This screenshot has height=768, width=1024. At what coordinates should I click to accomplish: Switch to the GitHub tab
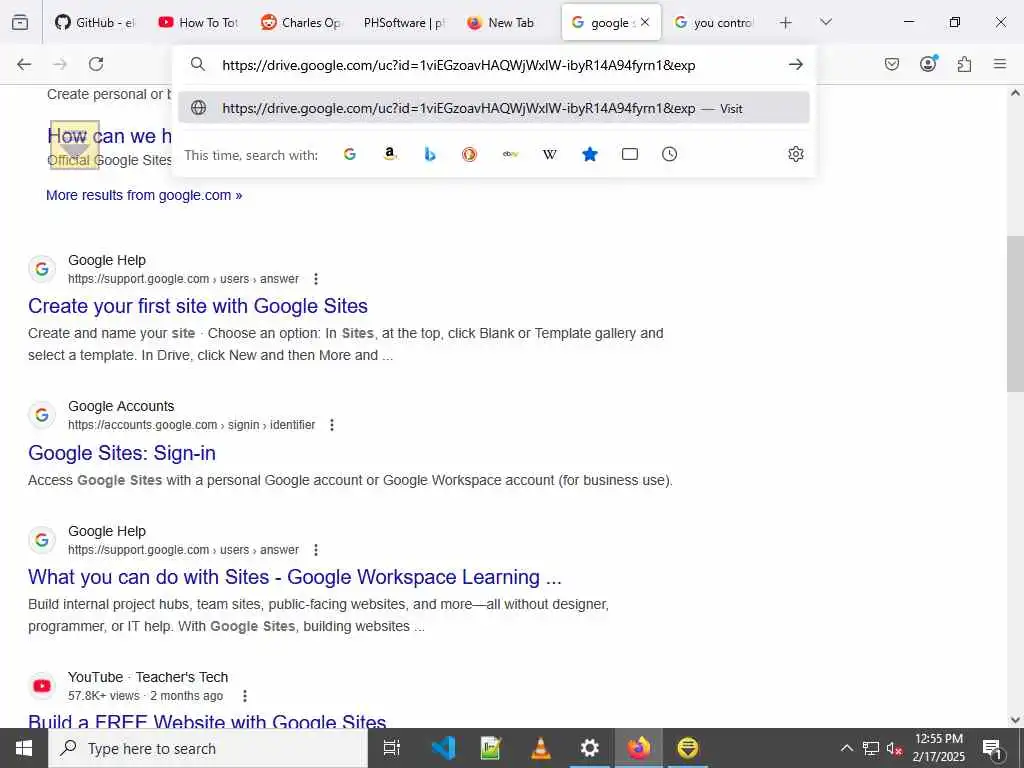[95, 22]
